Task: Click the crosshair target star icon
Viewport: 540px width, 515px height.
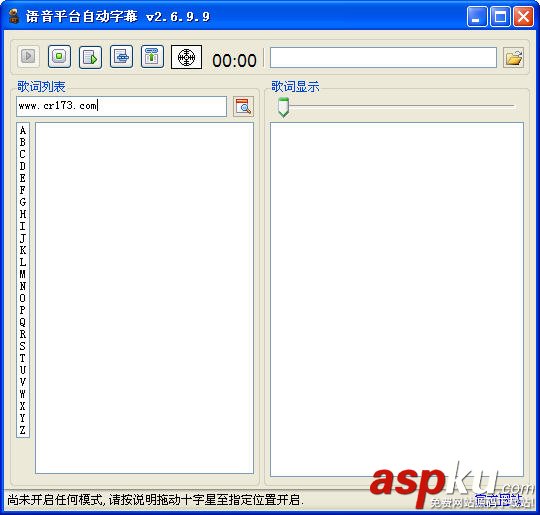Action: pos(186,57)
